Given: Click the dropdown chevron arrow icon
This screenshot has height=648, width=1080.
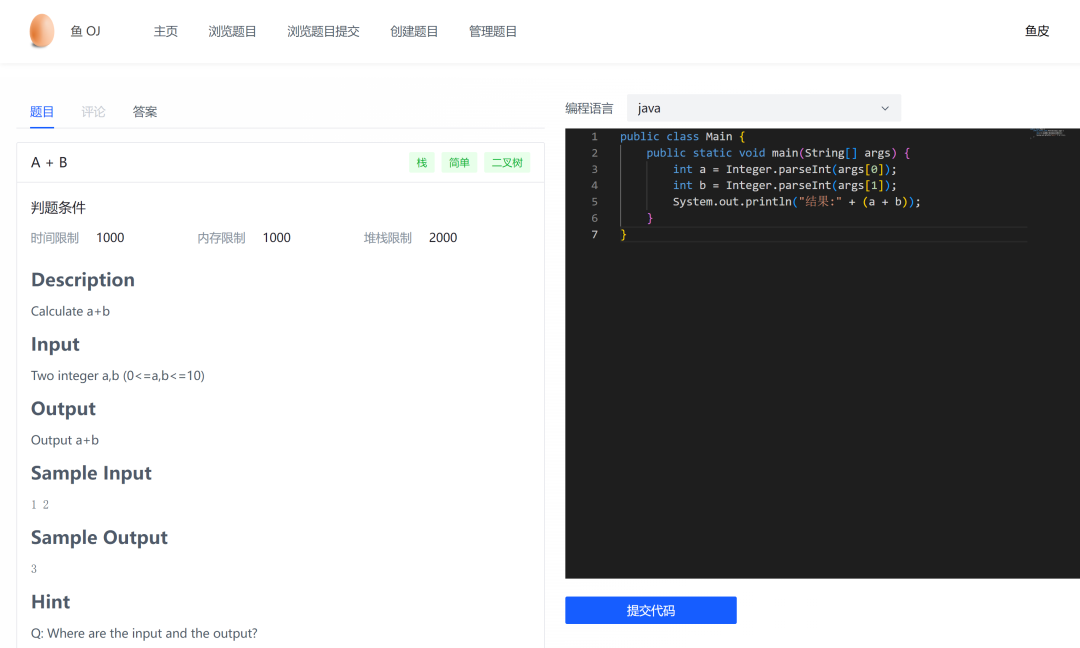Looking at the screenshot, I should click(x=885, y=108).
